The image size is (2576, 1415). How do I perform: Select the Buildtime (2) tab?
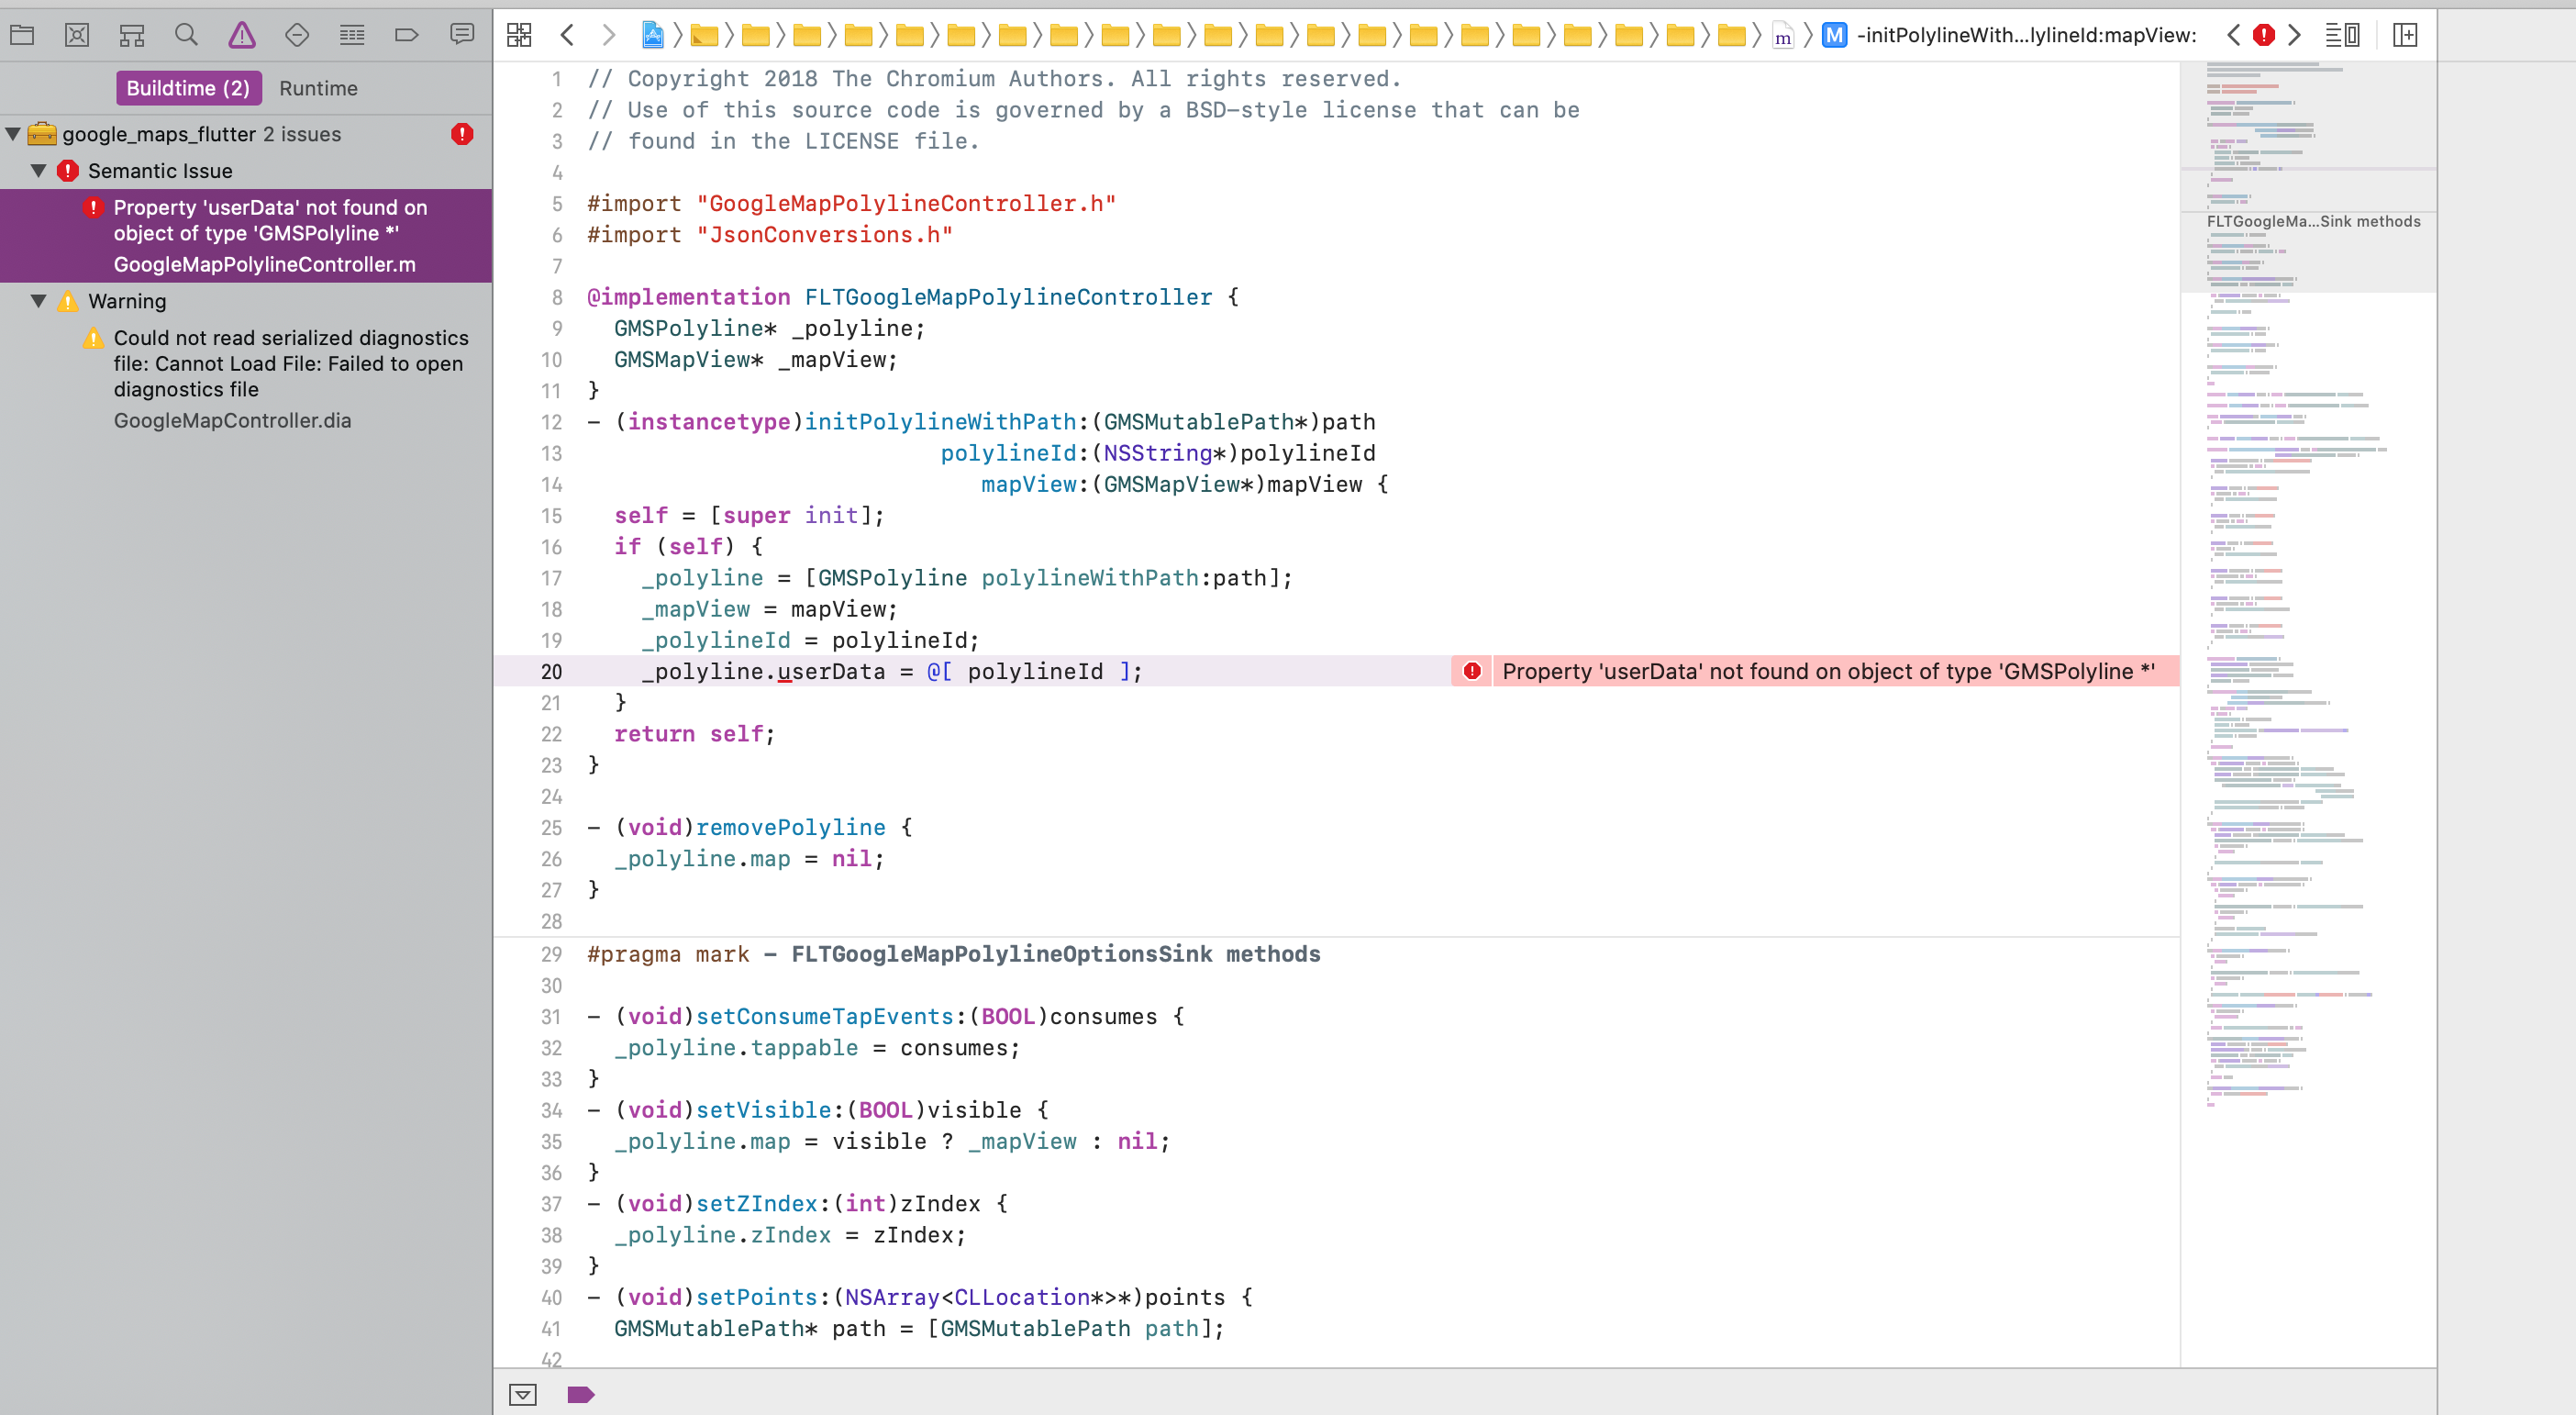188,88
